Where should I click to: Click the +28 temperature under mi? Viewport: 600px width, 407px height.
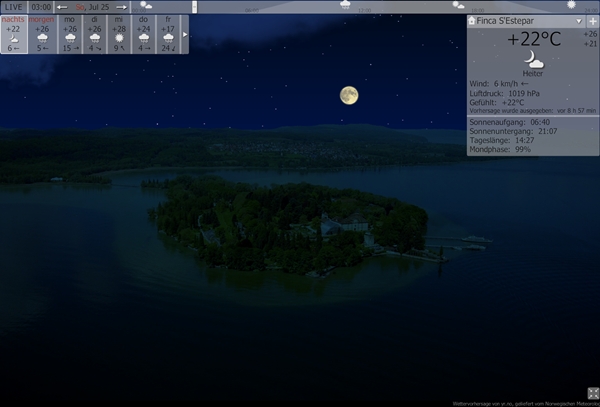(x=119, y=29)
